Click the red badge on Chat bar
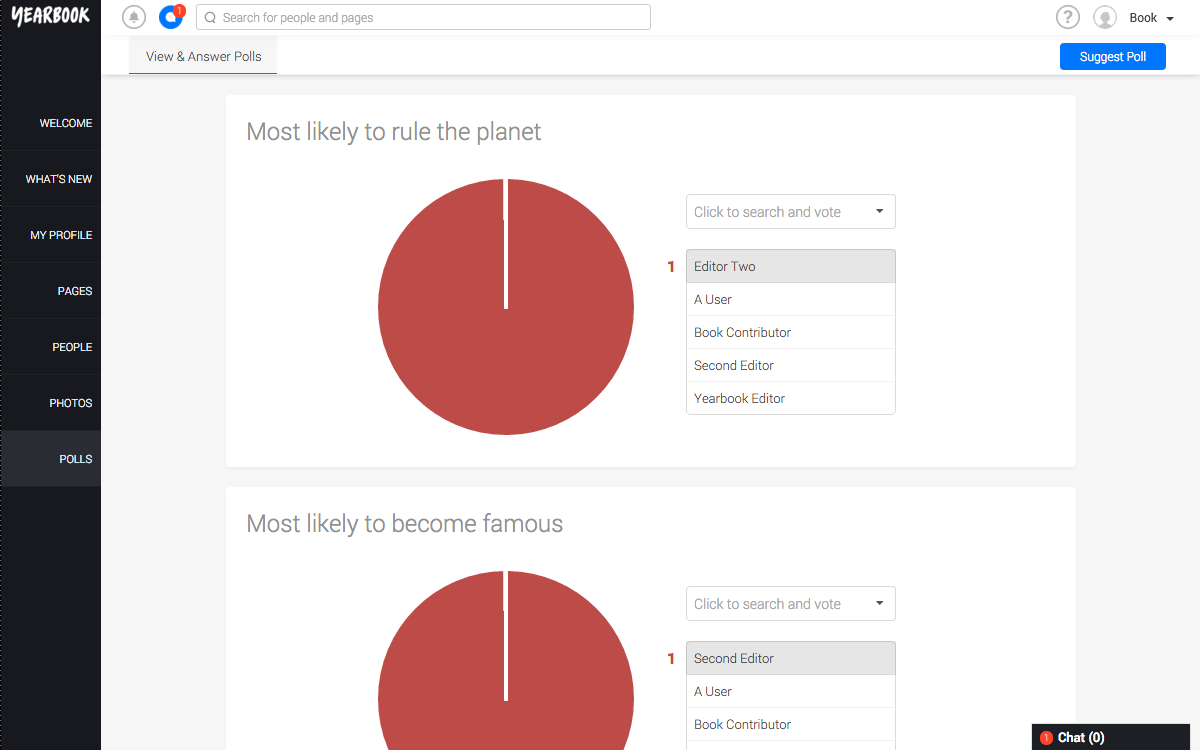Viewport: 1200px width, 750px height. coord(1046,738)
